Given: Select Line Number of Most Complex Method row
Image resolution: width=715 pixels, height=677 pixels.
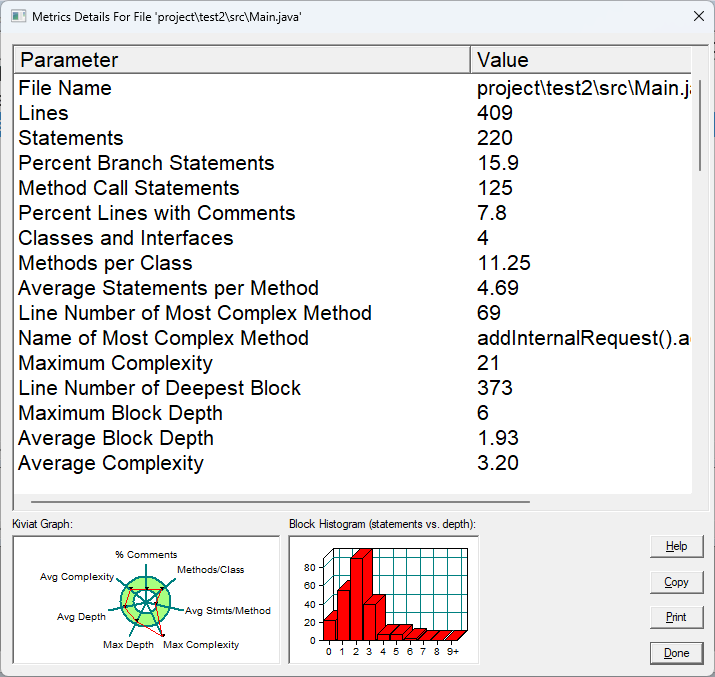Looking at the screenshot, I should (353, 313).
